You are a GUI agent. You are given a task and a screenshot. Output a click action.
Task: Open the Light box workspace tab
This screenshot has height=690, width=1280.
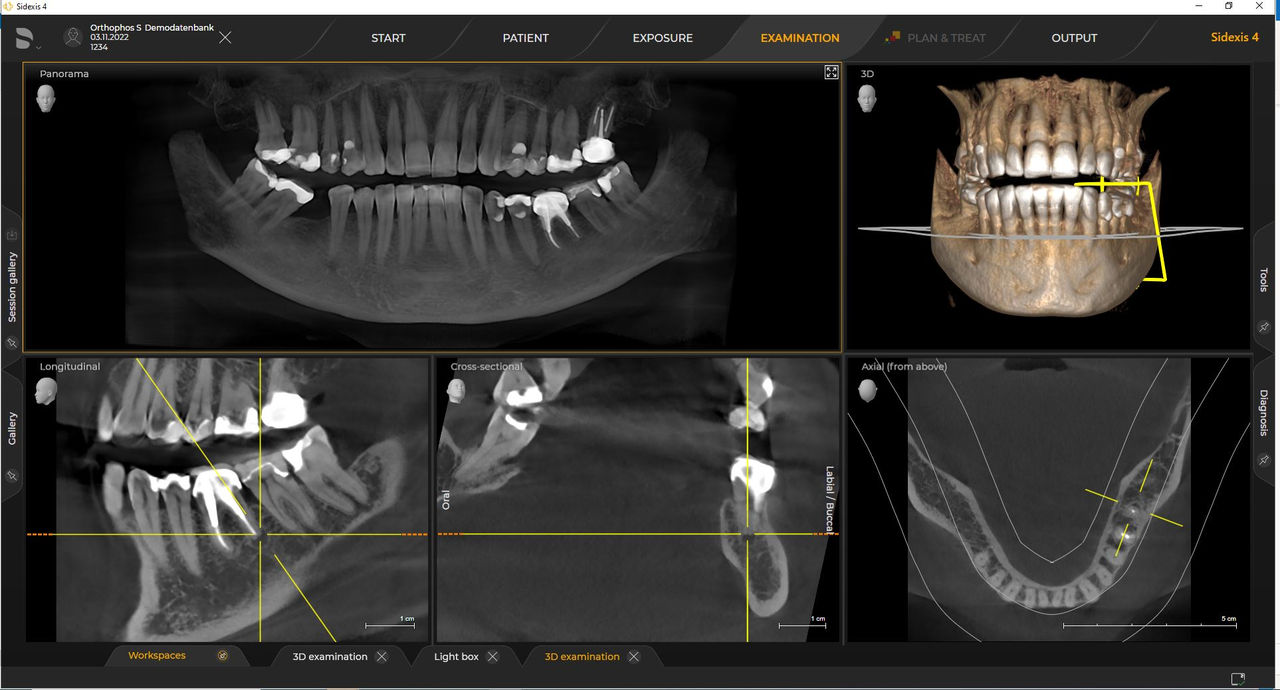(x=455, y=656)
